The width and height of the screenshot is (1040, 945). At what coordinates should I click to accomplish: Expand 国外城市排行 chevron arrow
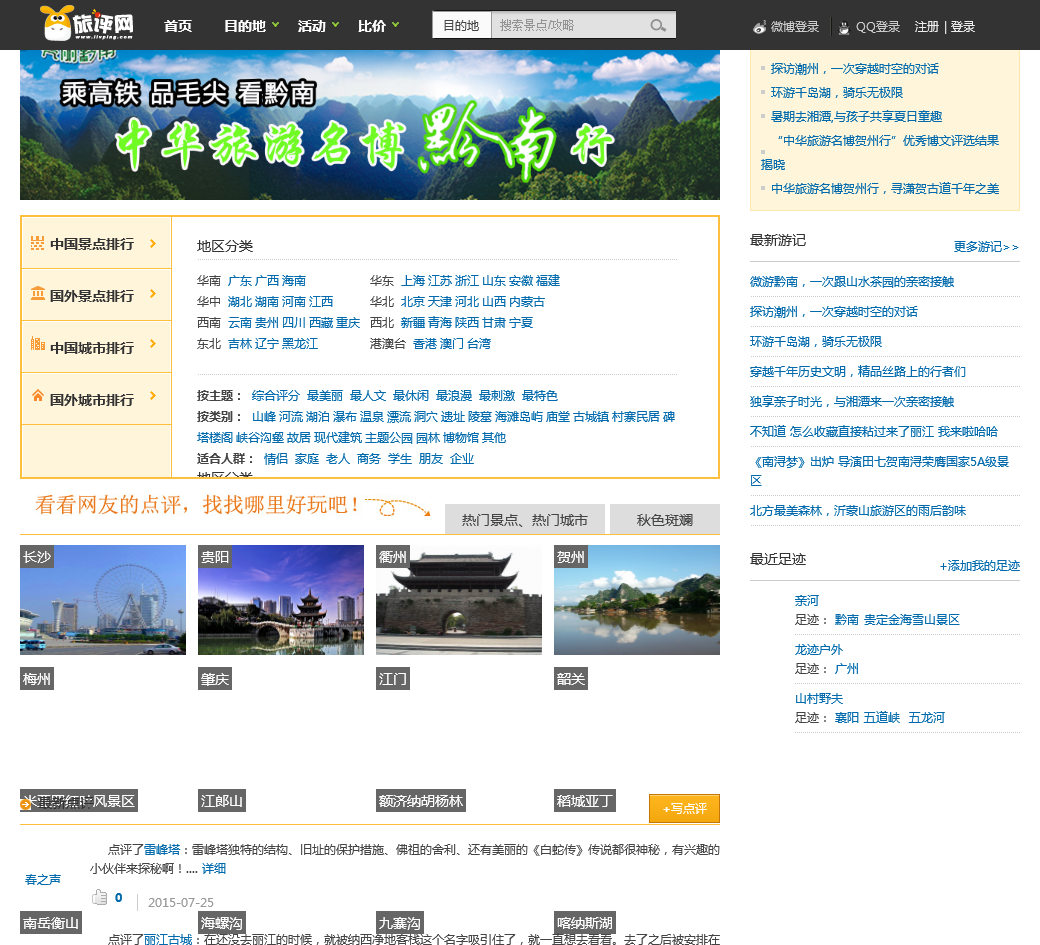coord(153,396)
